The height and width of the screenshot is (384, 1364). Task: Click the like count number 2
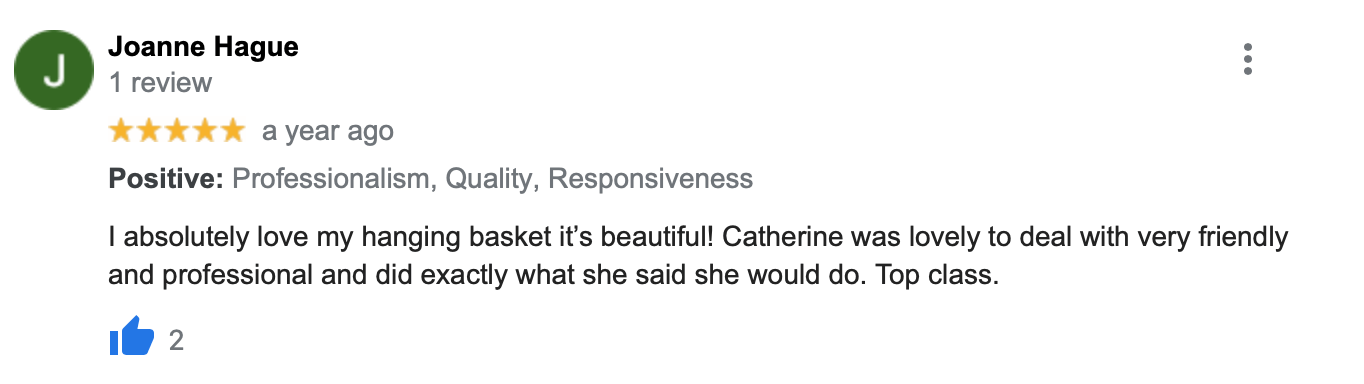click(x=176, y=340)
